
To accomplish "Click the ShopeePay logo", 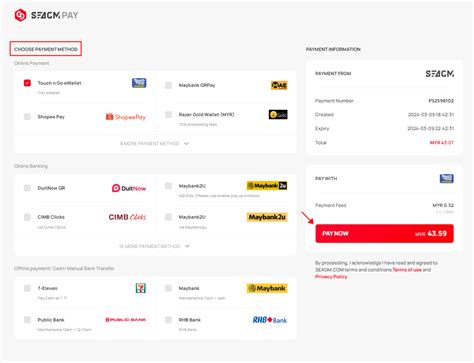I will point(126,117).
